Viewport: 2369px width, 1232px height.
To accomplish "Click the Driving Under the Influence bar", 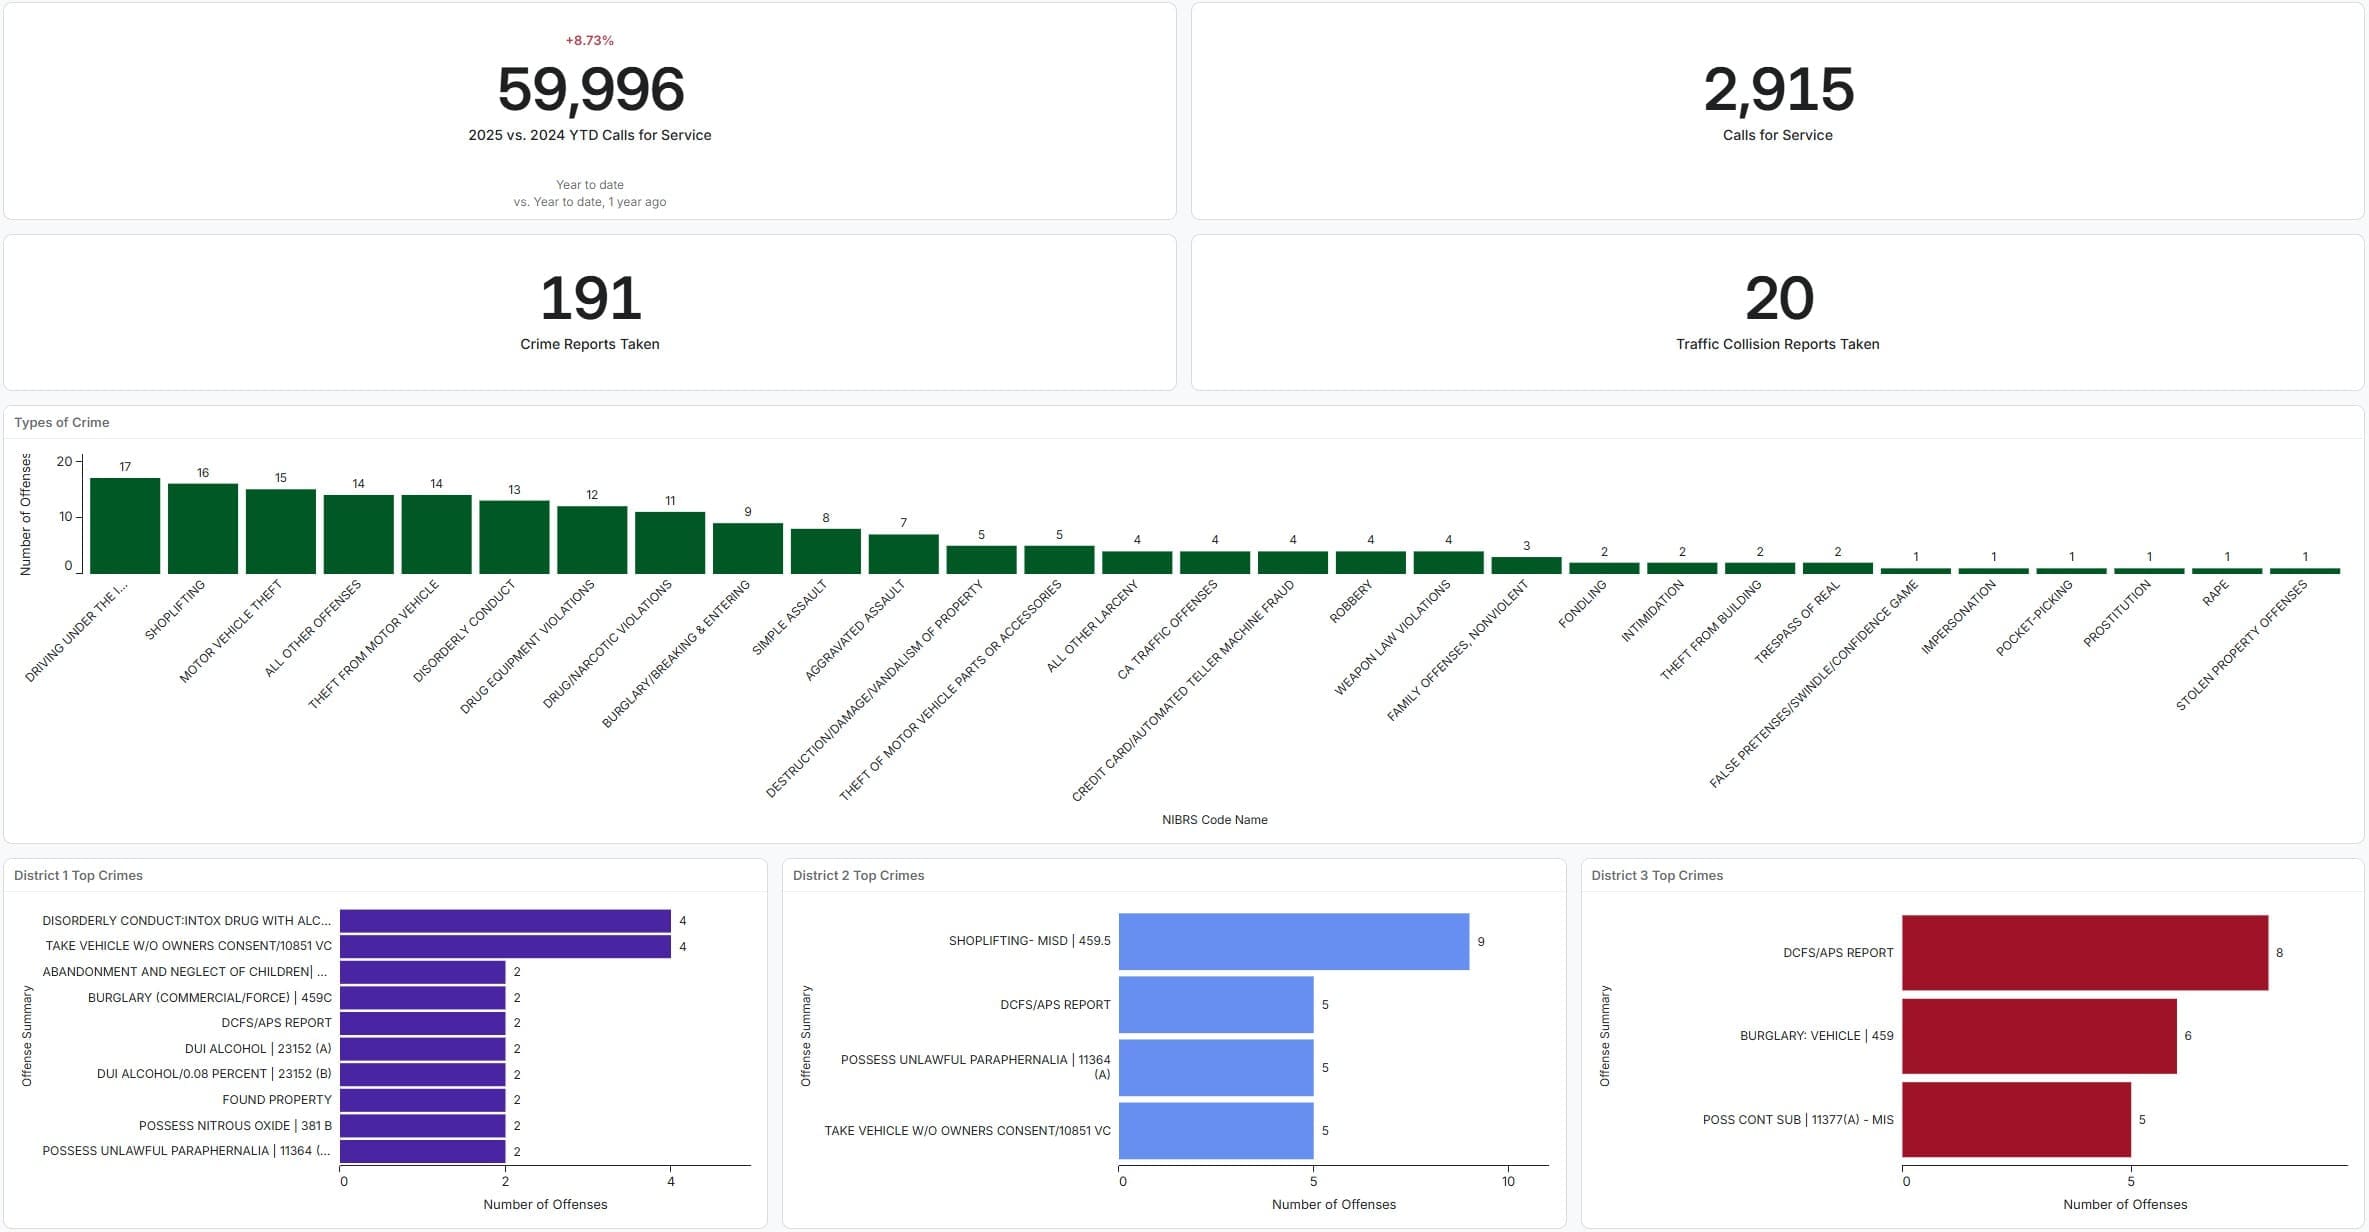I will 125,526.
